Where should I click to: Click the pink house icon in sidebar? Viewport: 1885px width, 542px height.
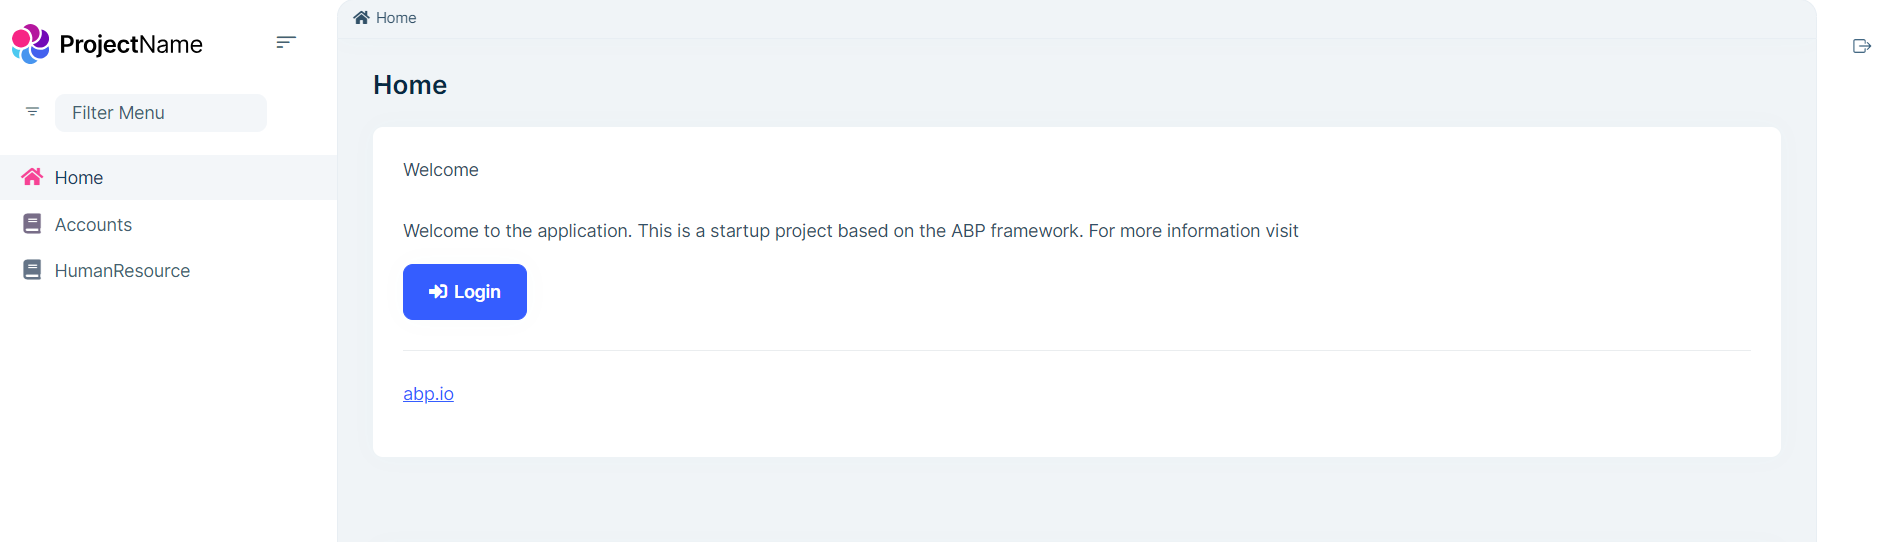[x=32, y=177]
